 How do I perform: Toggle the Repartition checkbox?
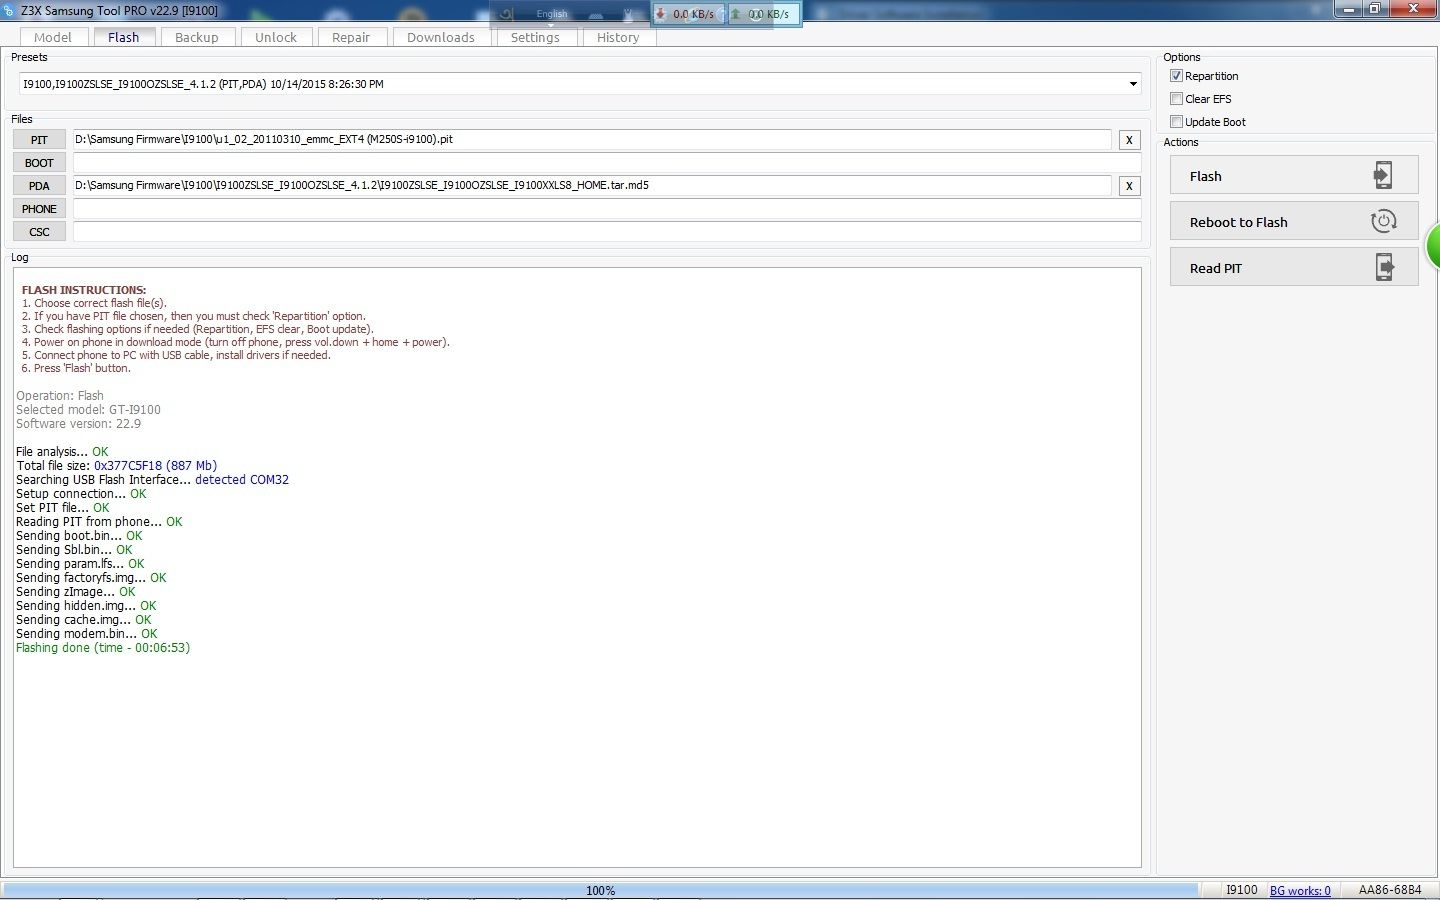point(1176,76)
